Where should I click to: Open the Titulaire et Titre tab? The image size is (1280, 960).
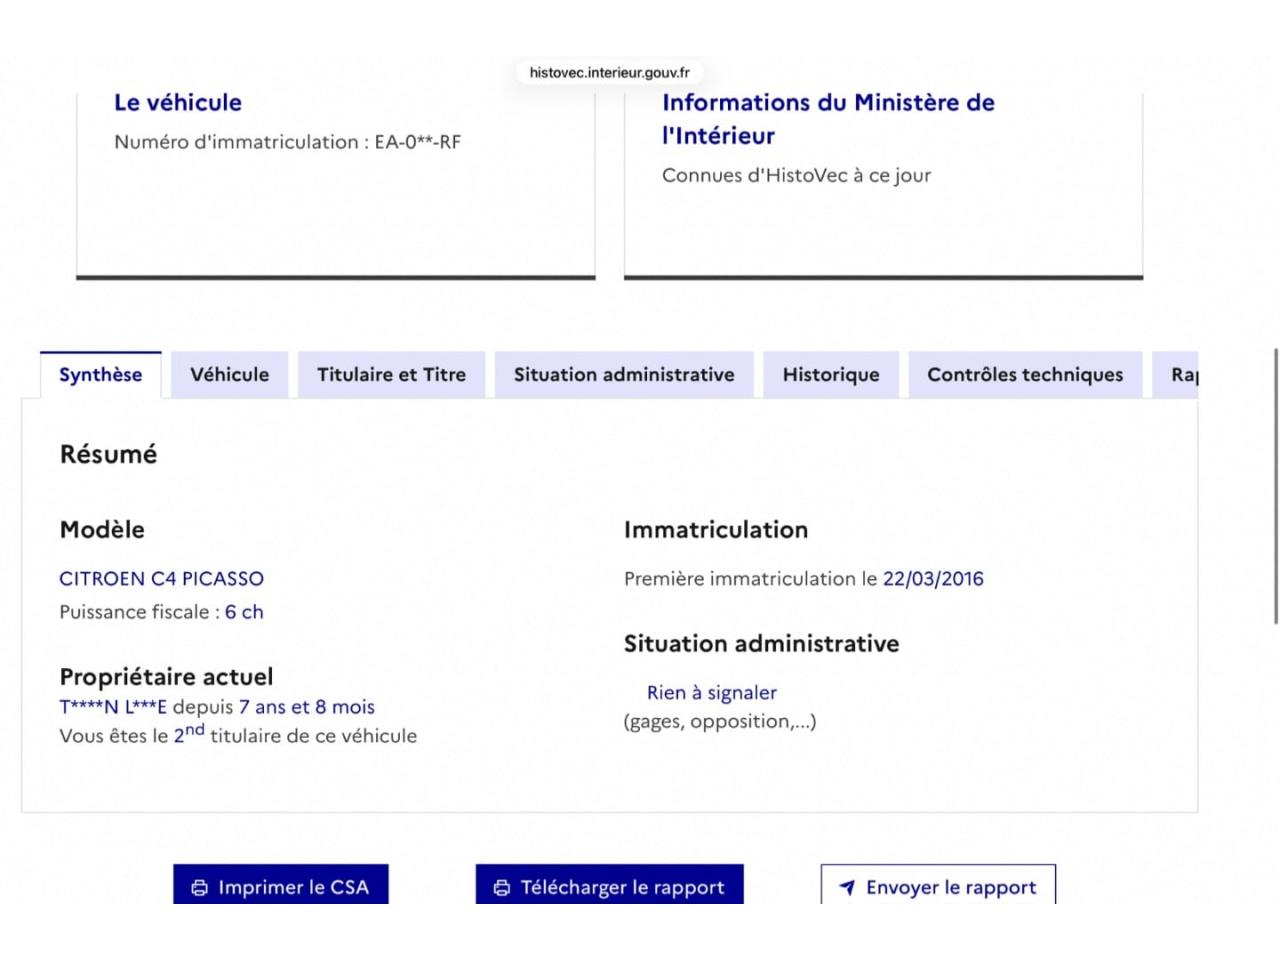391,375
